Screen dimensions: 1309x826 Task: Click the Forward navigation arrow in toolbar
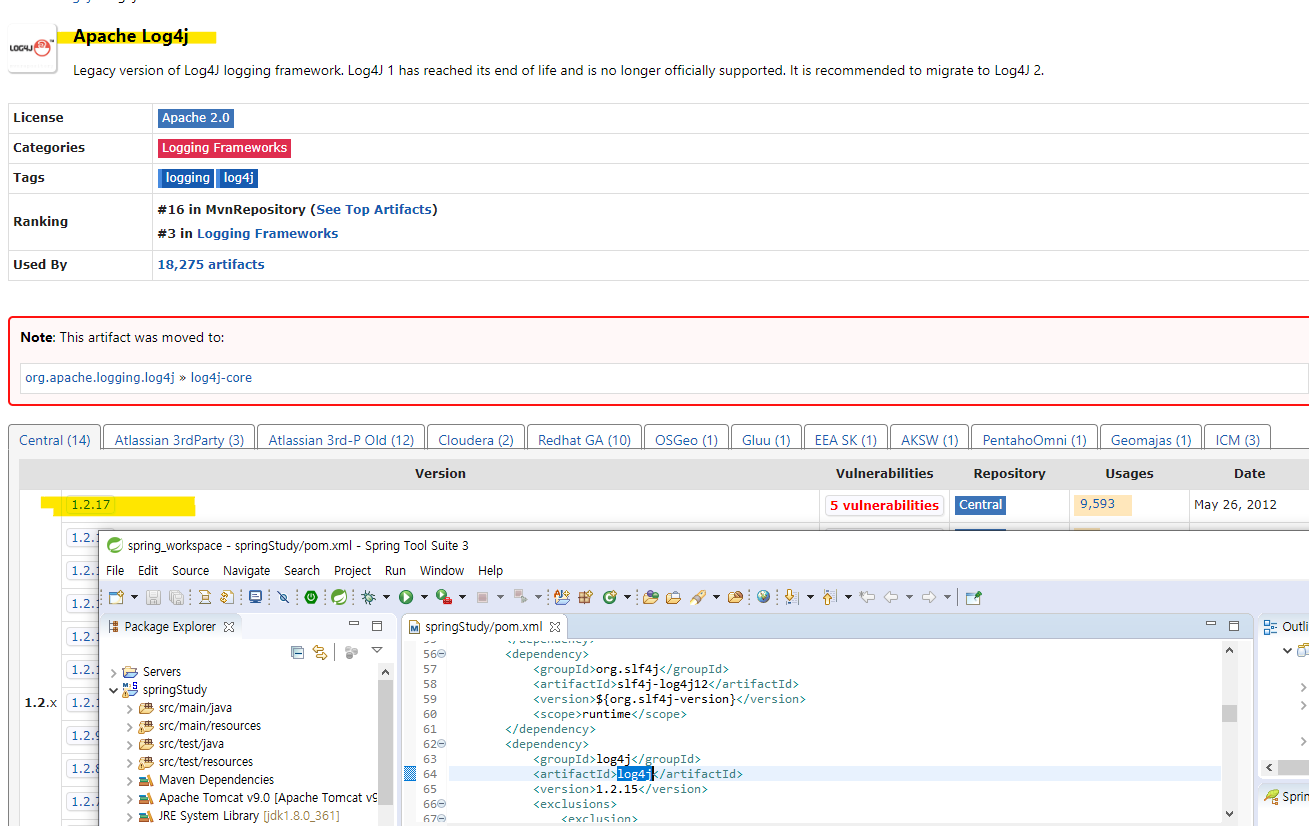pos(928,597)
